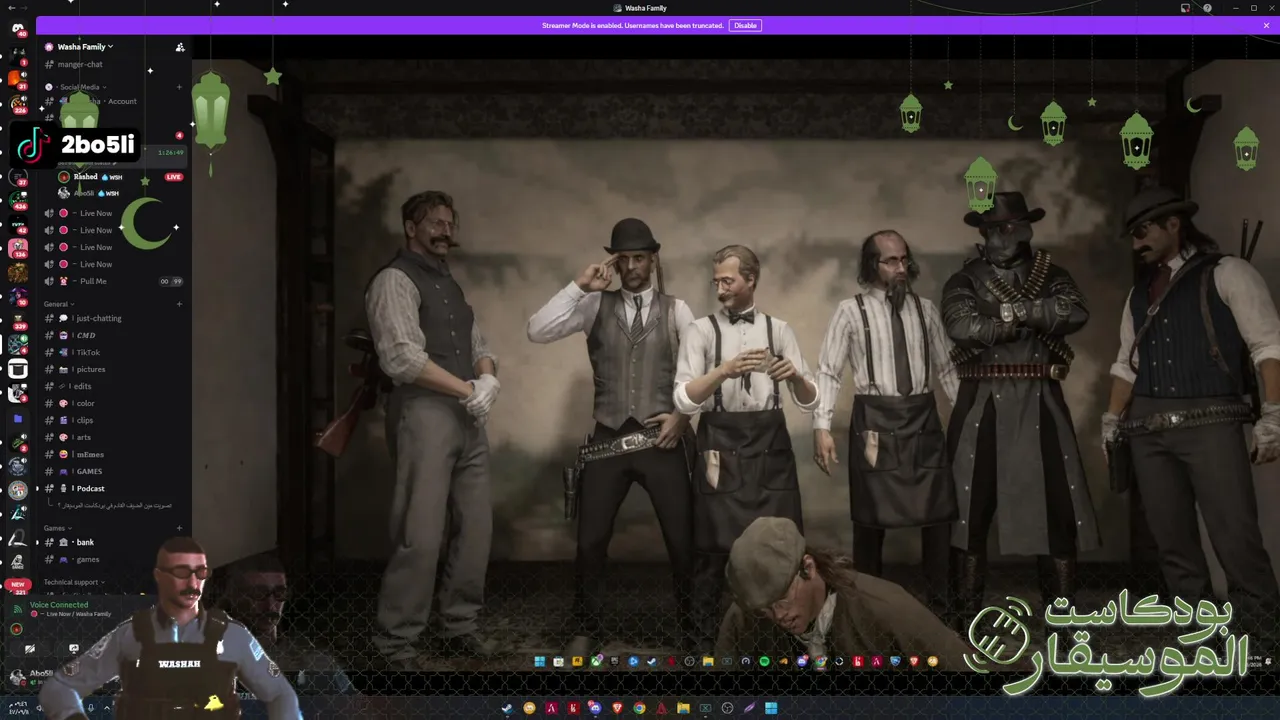
Task: Open Discord help icon in title bar
Action: point(1208,8)
